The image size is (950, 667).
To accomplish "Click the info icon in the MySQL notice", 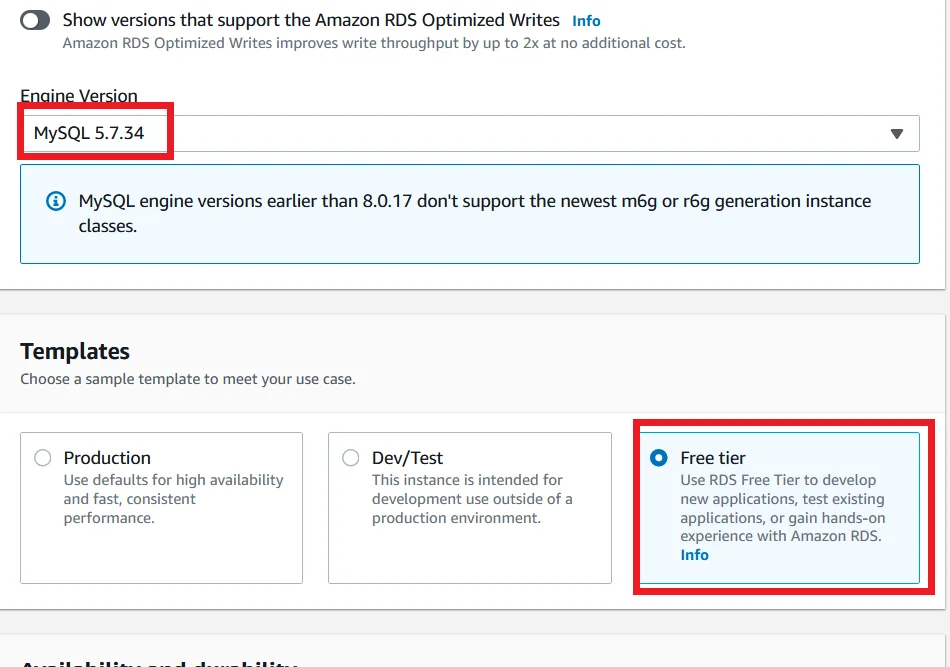I will coord(56,201).
